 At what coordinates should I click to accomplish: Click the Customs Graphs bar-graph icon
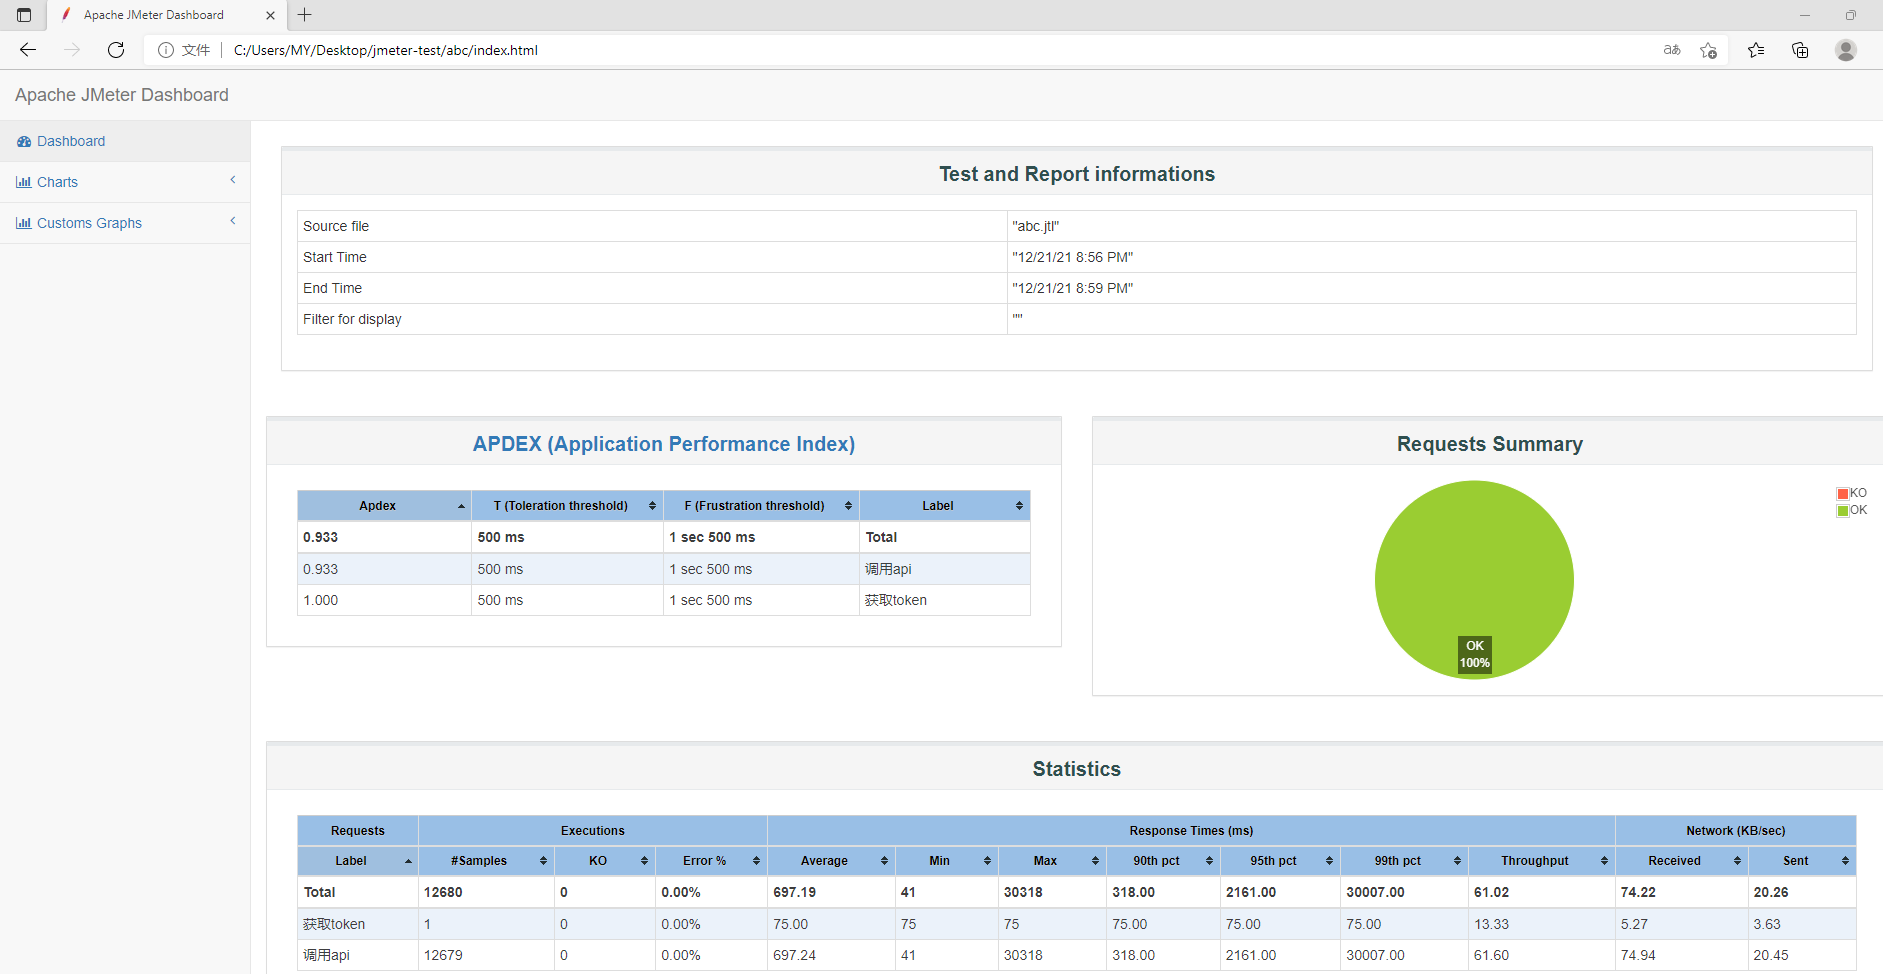tap(24, 223)
